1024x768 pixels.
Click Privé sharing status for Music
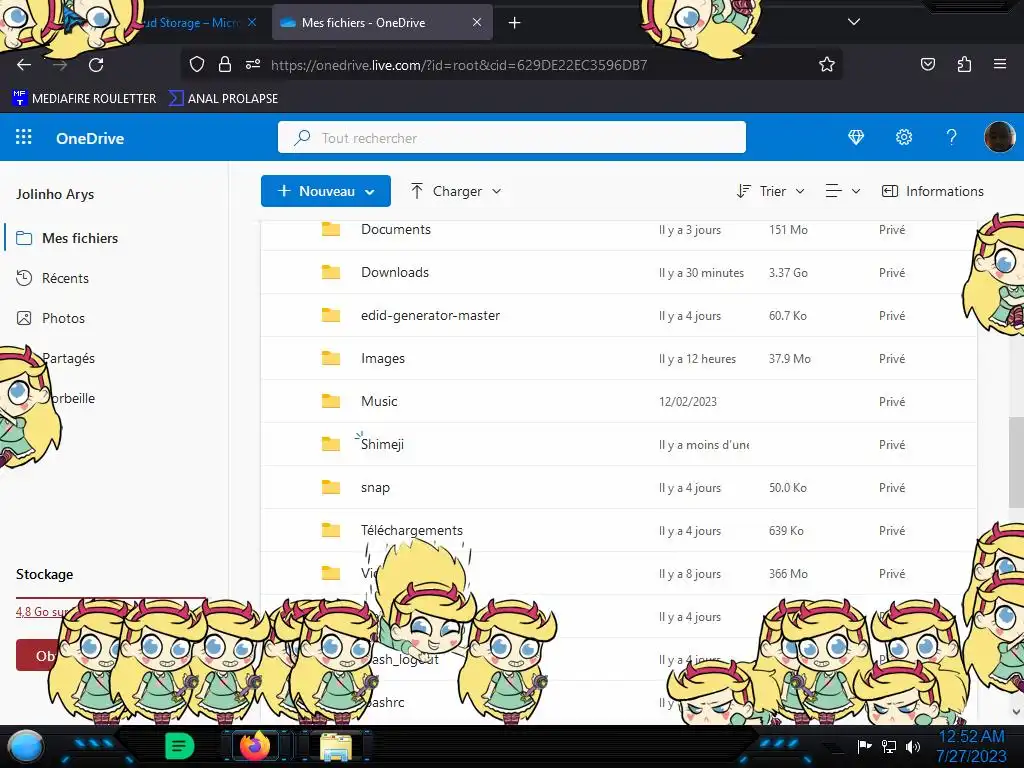[891, 402]
